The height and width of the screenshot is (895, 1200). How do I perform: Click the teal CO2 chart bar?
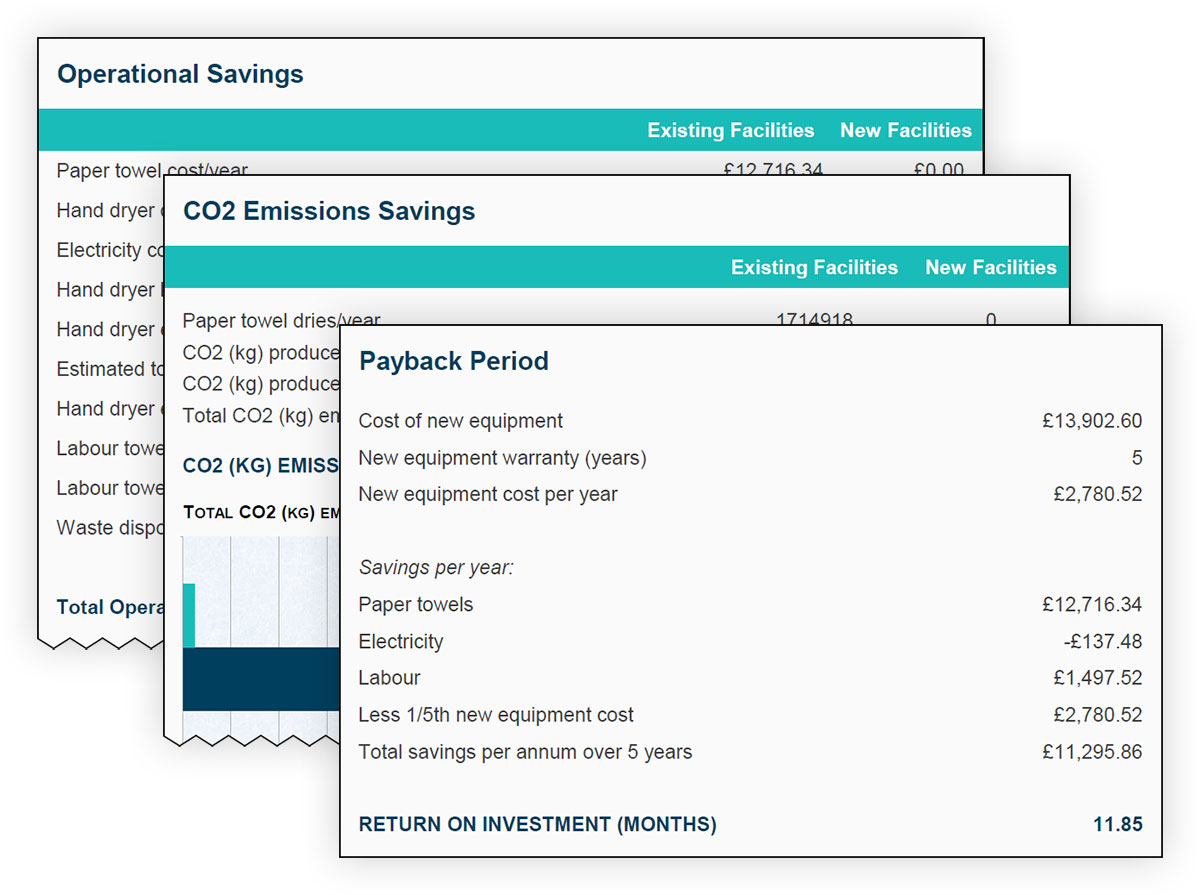coord(189,616)
